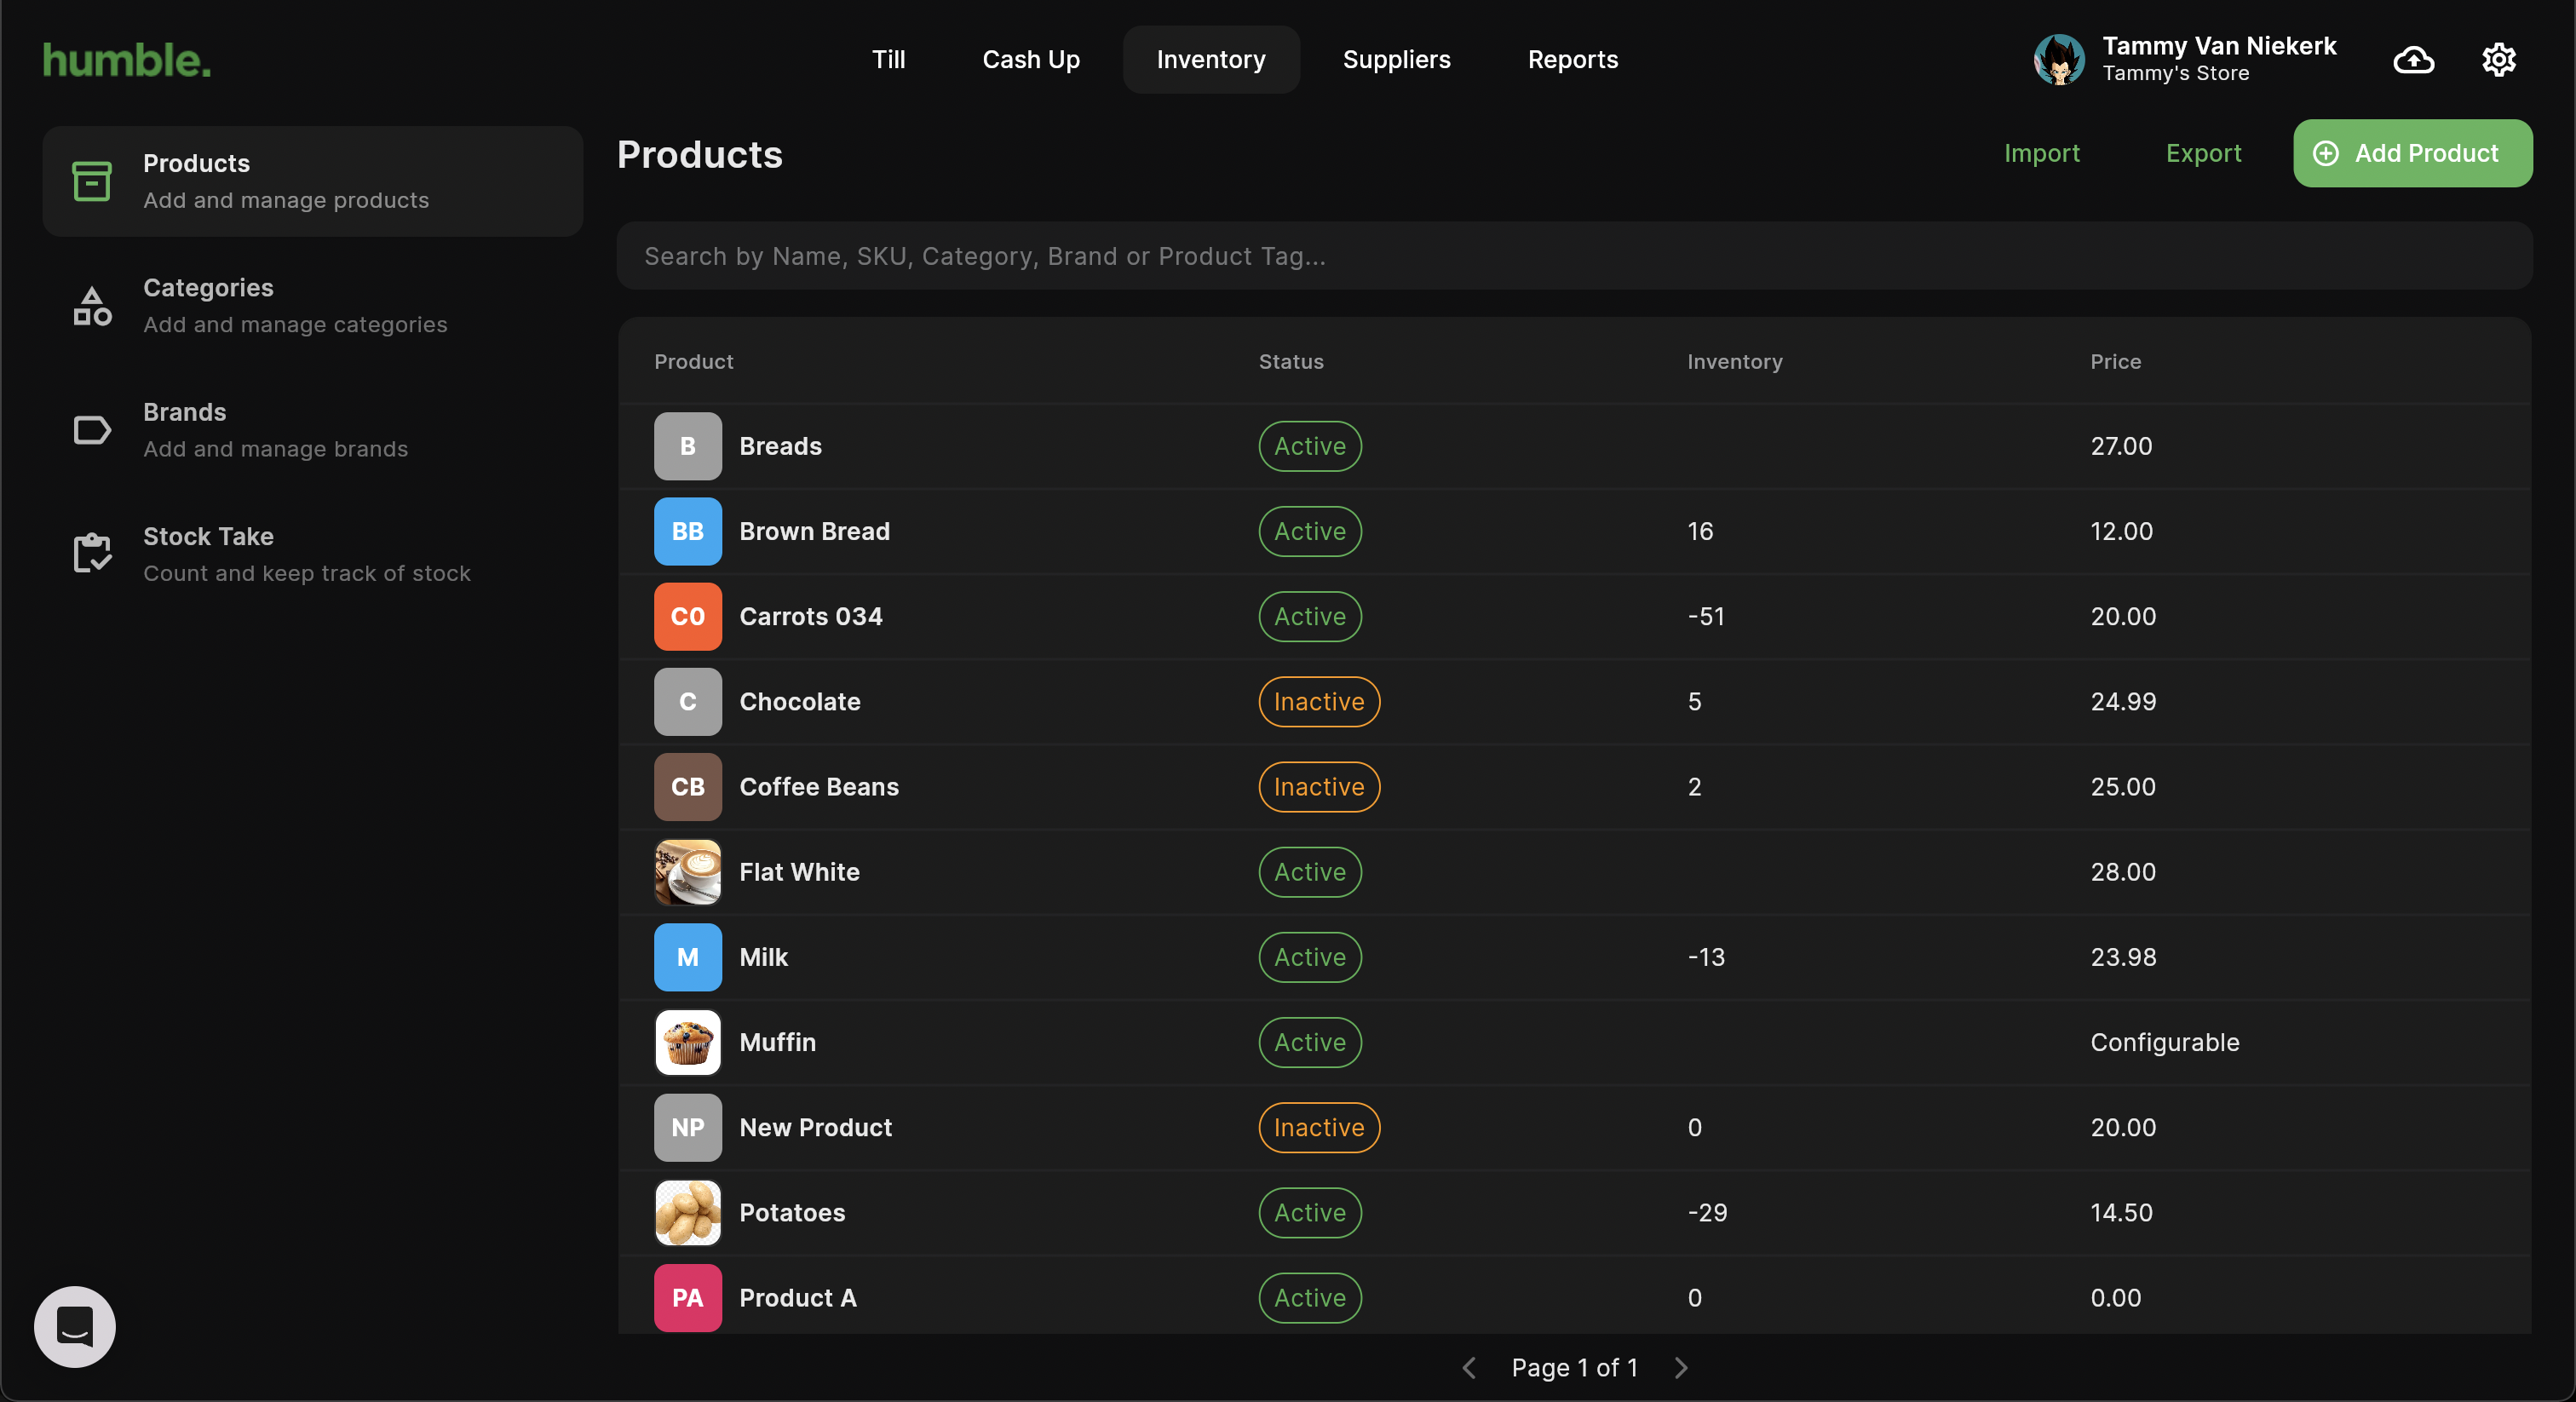Click the BB tile for Brown Bread
Screen dimensions: 2576x1402
(687, 531)
